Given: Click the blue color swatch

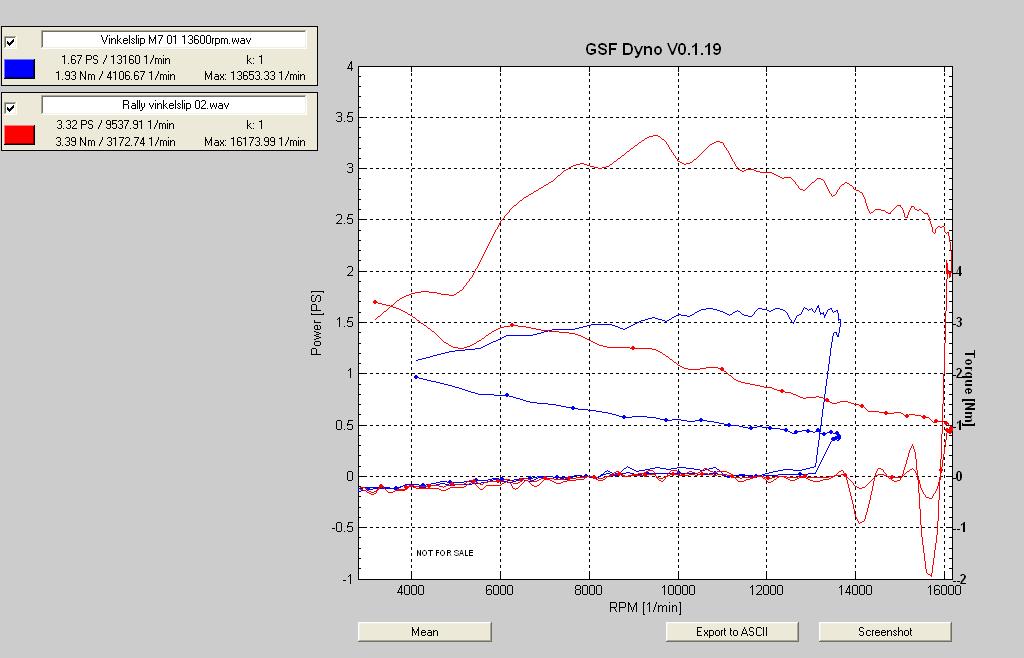Looking at the screenshot, I should 20,68.
